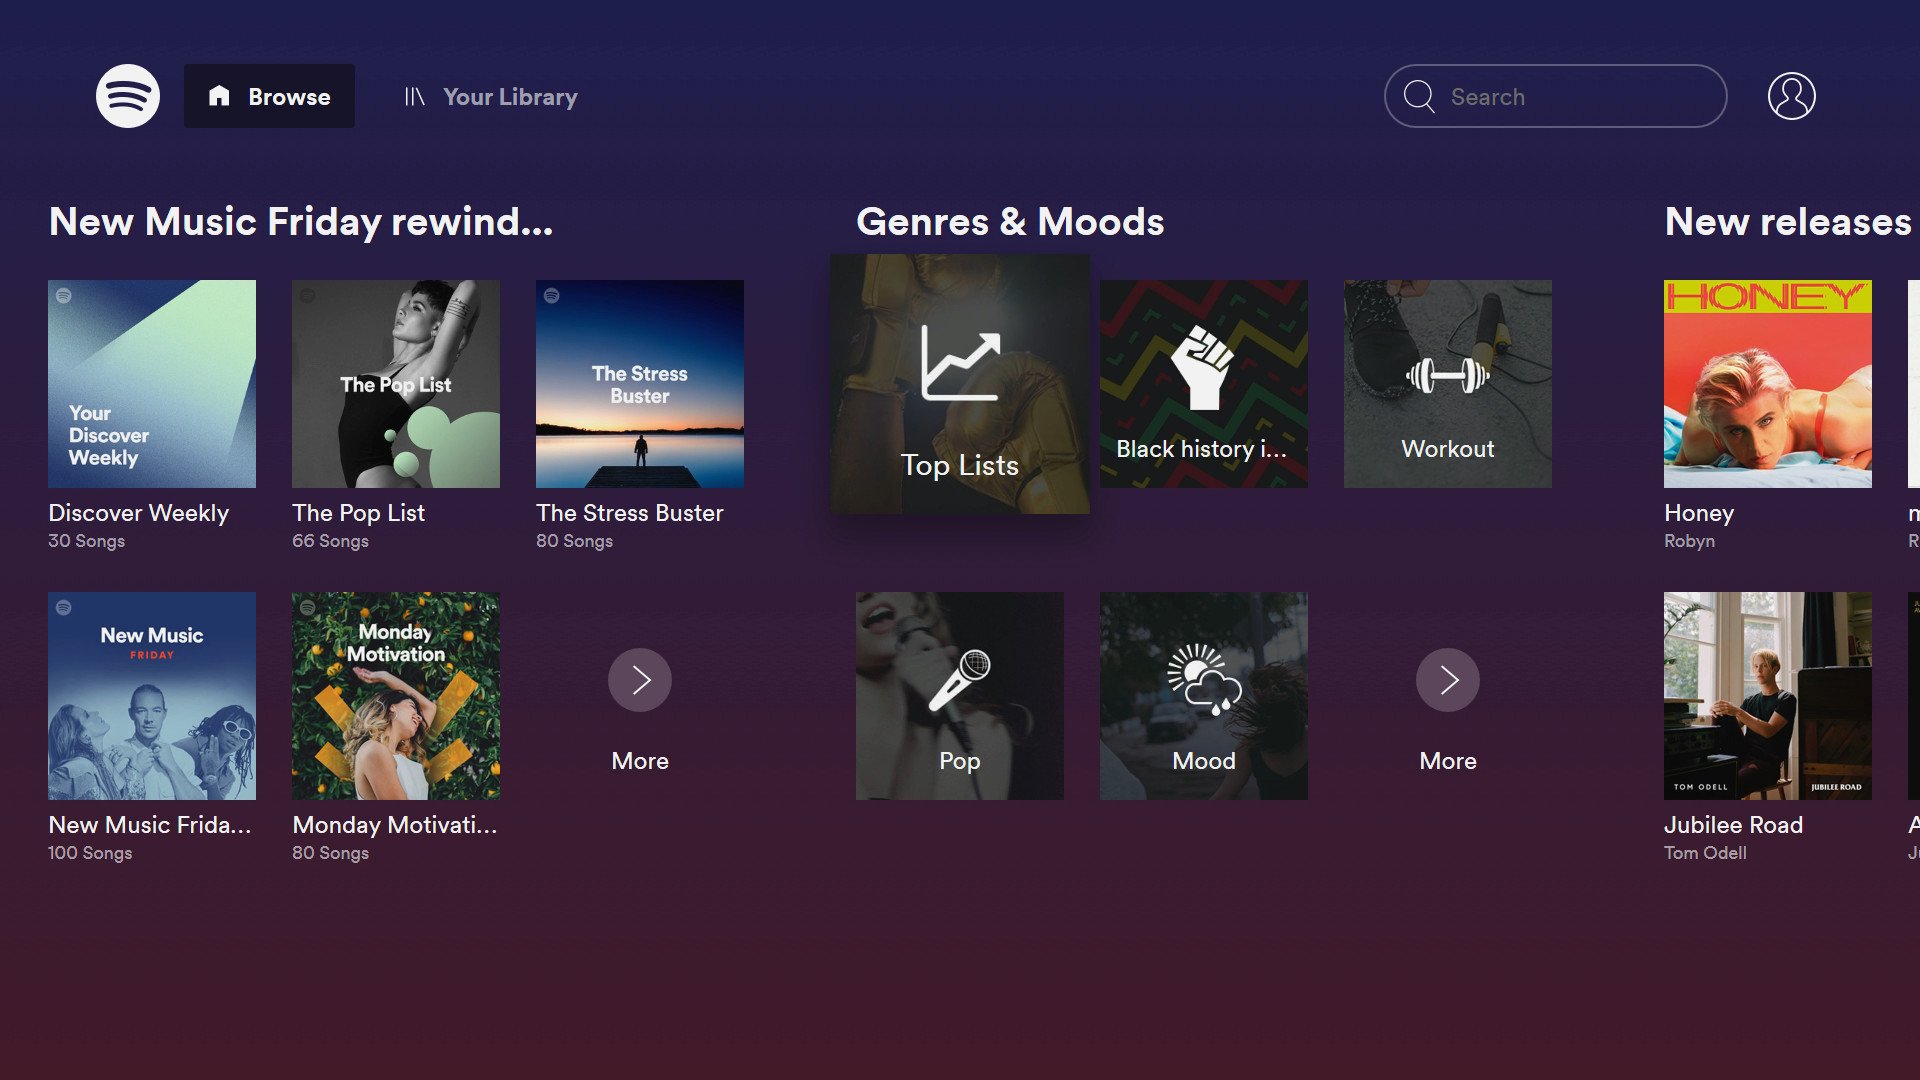The width and height of the screenshot is (1920, 1080).
Task: Open the user profile icon
Action: pyautogui.click(x=1791, y=96)
